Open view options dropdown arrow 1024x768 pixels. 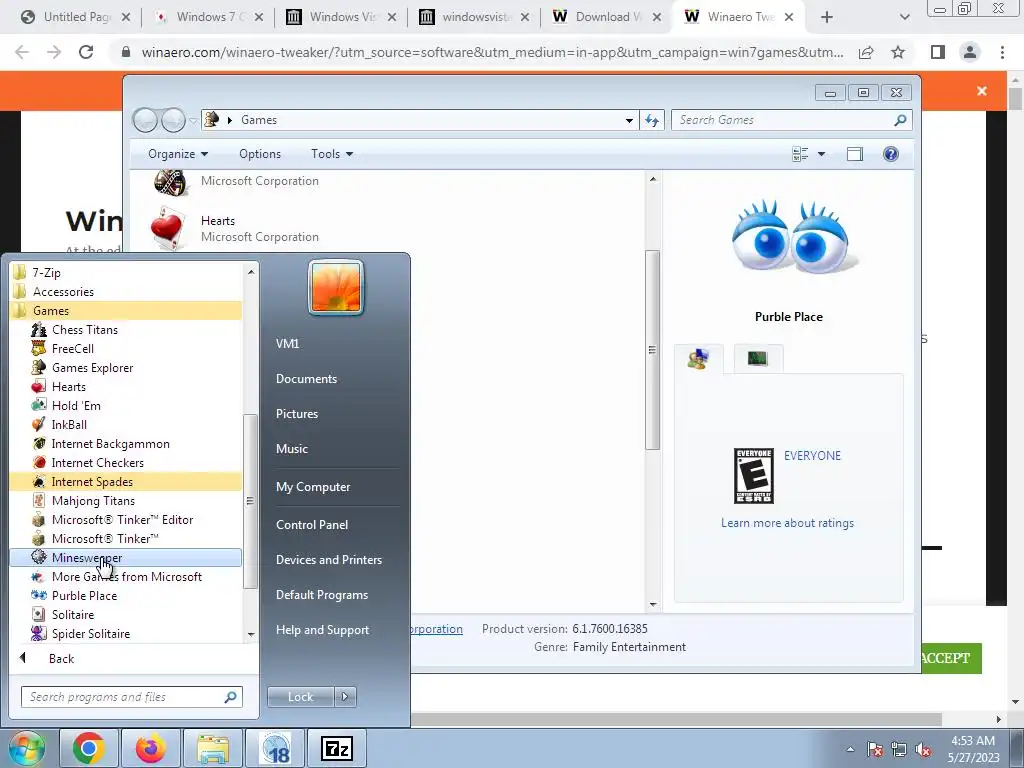[822, 154]
